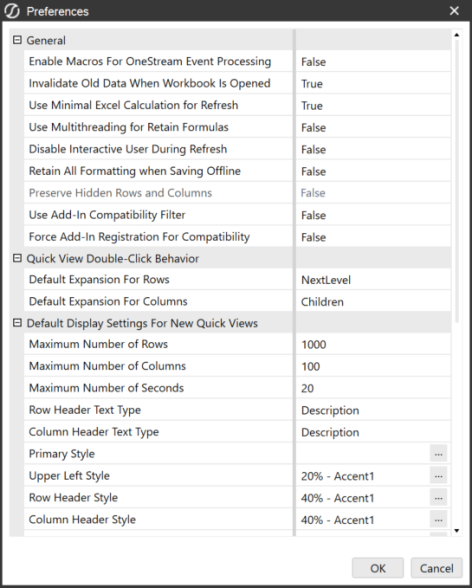The image size is (472, 588).
Task: Click the OneStream logo in title bar
Action: [12, 11]
